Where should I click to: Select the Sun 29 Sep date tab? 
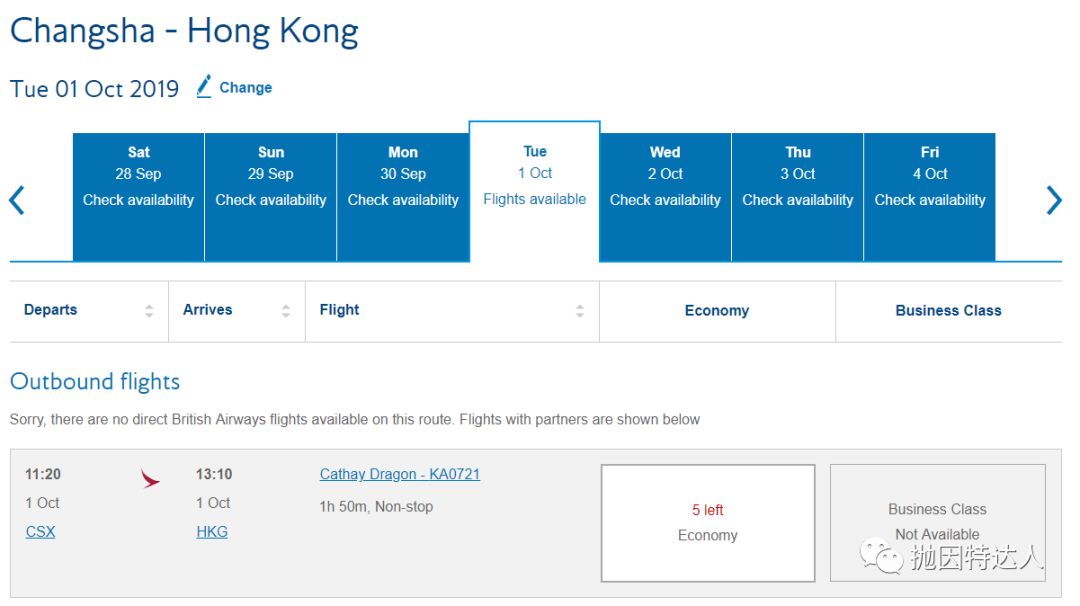271,196
